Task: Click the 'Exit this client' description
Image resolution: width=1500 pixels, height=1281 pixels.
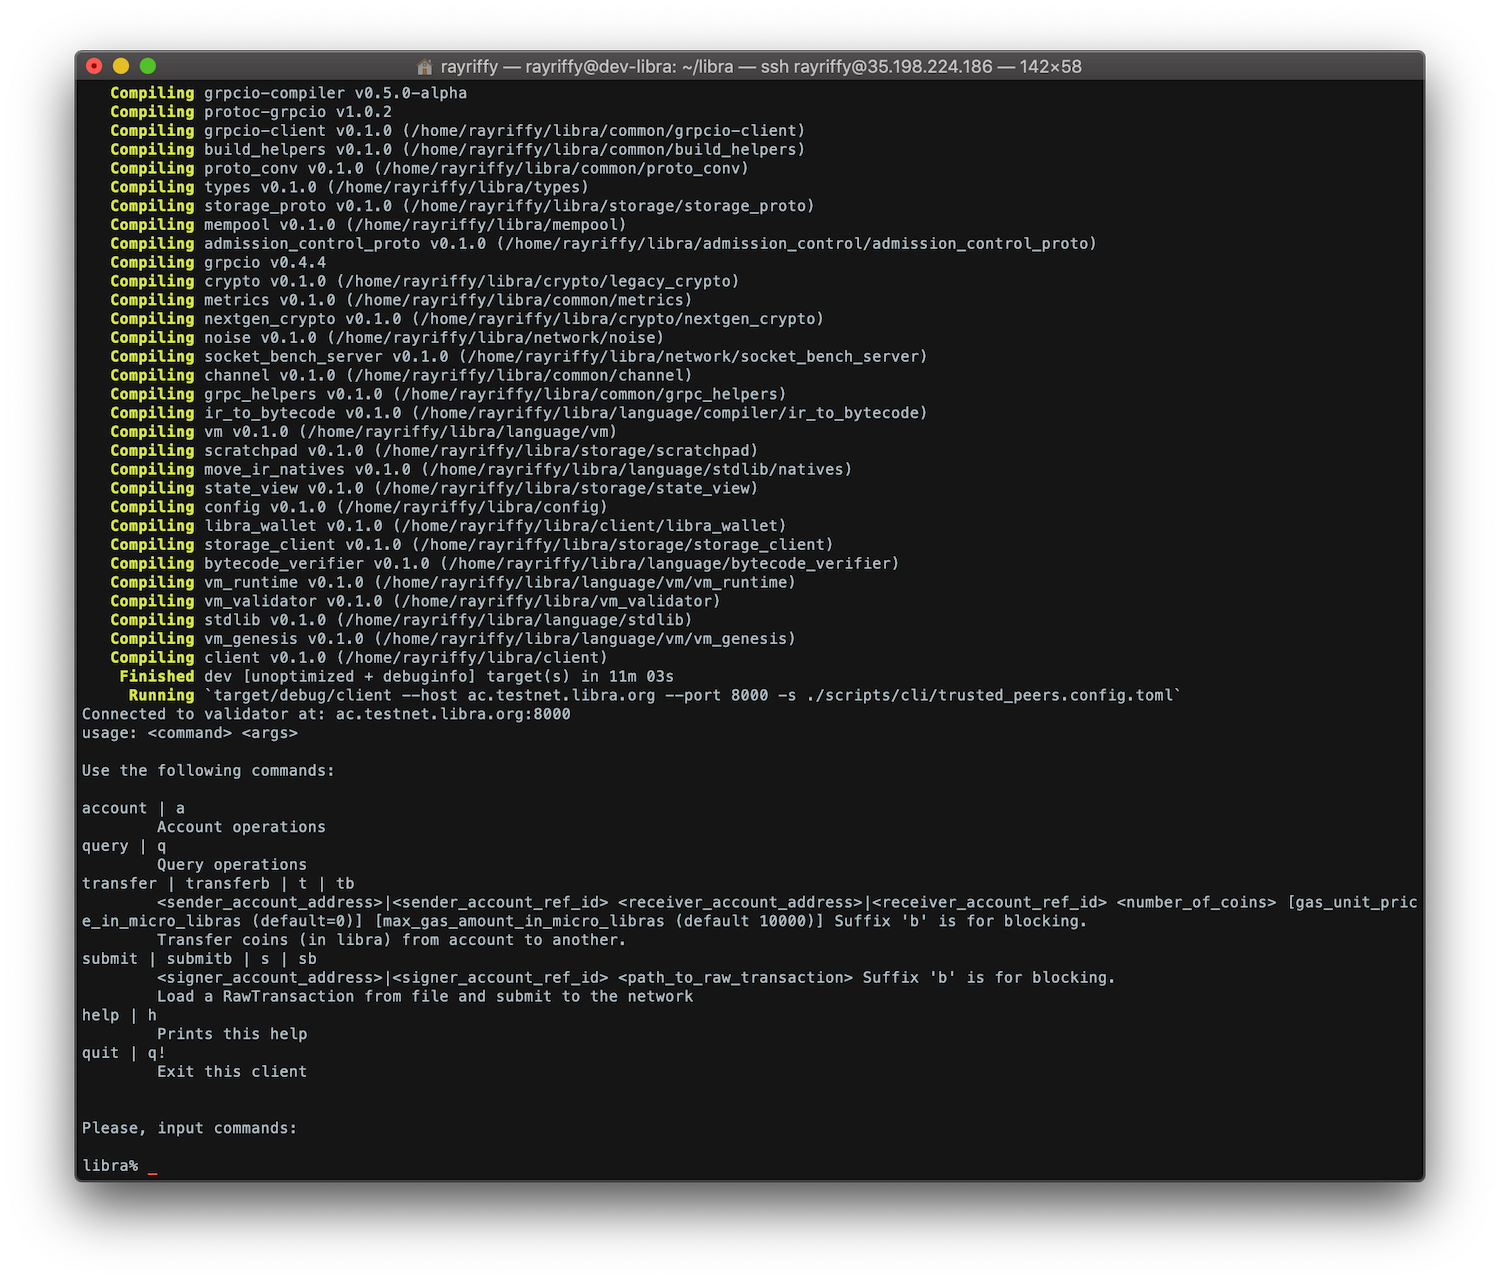Action: click(232, 1072)
